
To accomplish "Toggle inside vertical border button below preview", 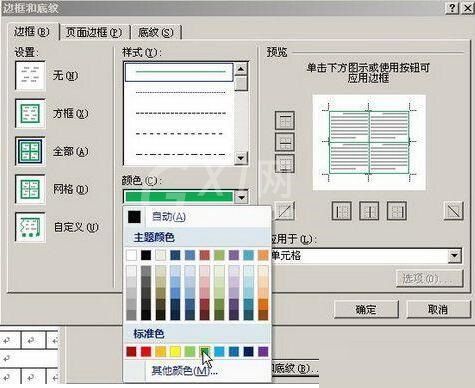I will coord(369,211).
